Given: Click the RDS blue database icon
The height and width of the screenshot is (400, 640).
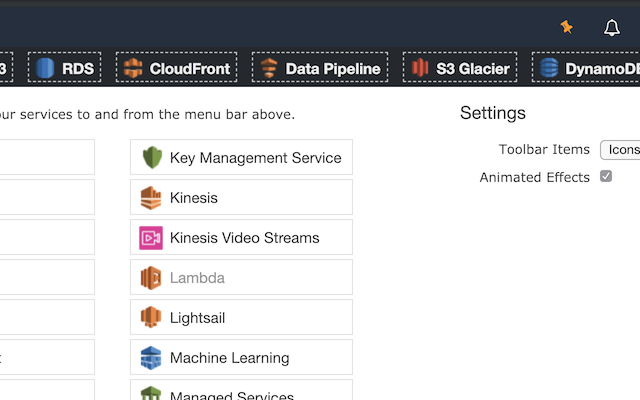Looking at the screenshot, I should (x=45, y=68).
